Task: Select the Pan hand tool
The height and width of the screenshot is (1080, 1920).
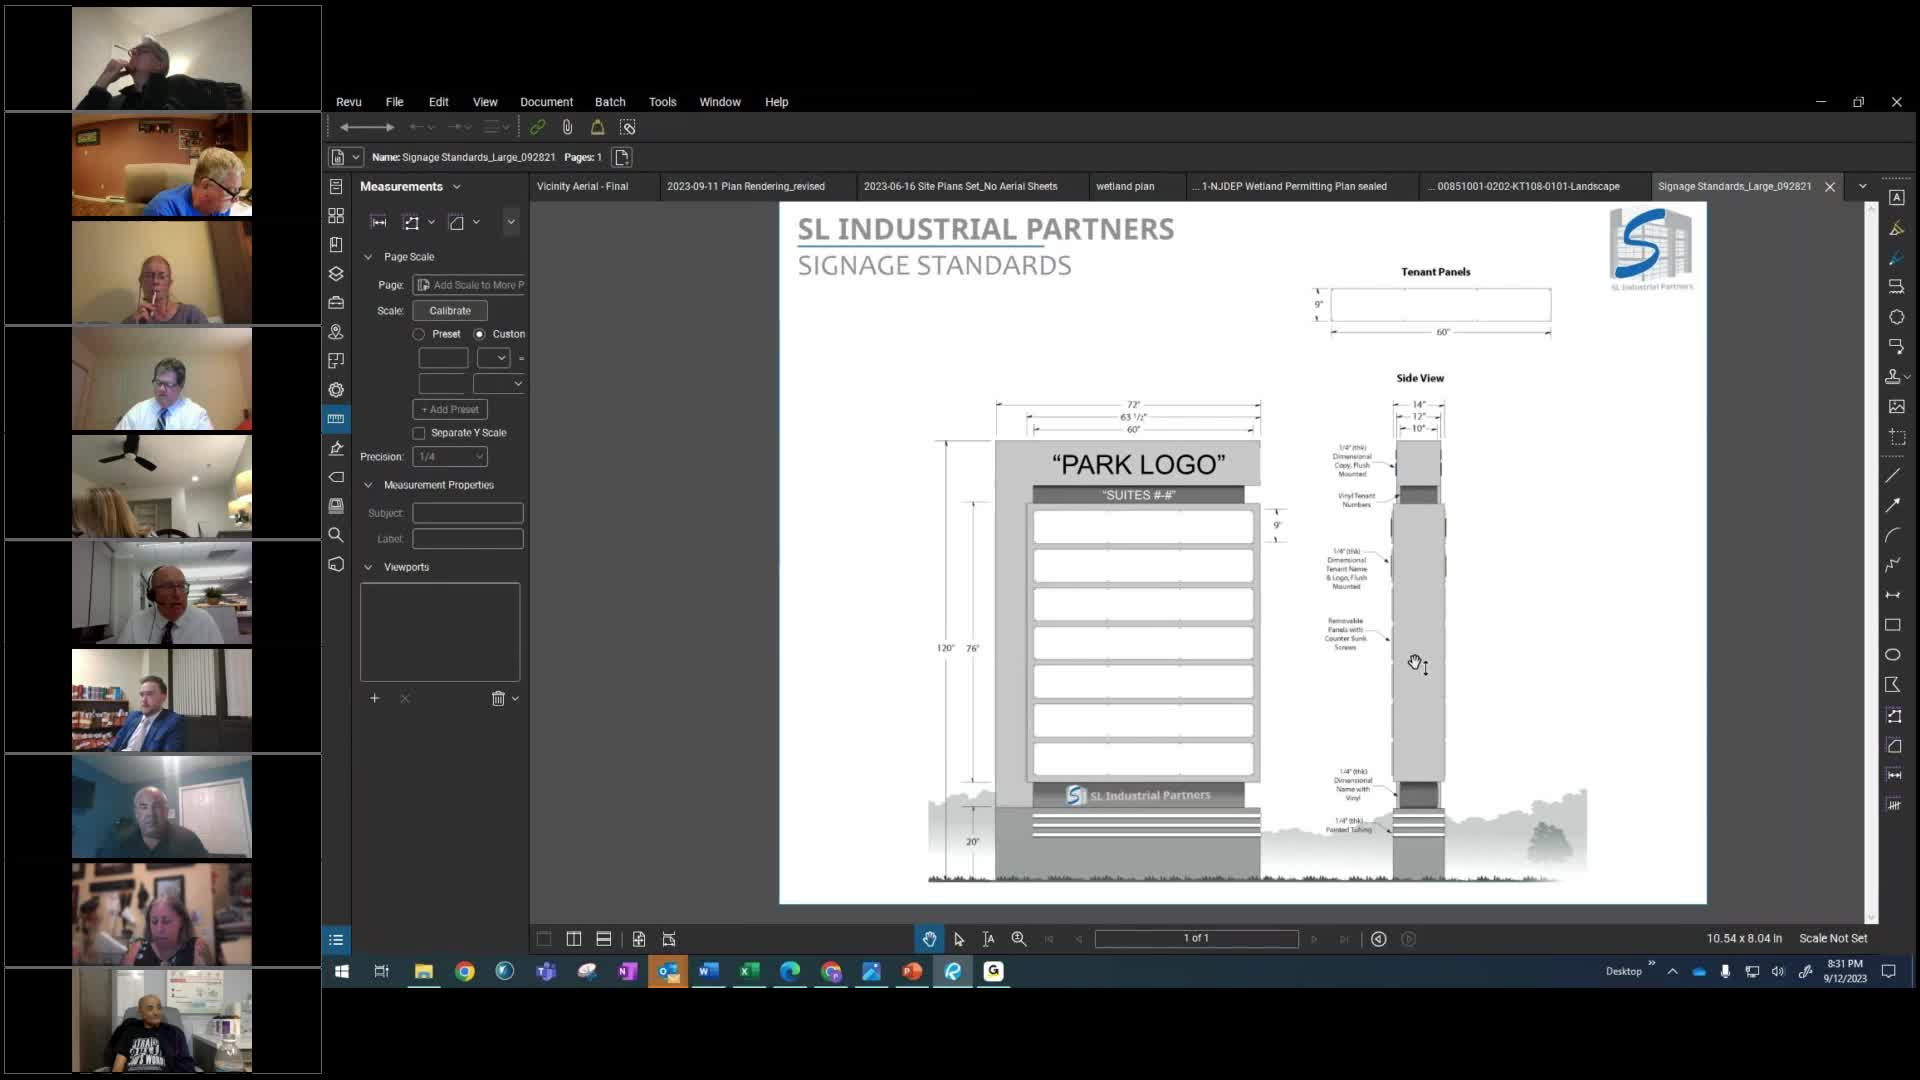Action: pyautogui.click(x=929, y=939)
